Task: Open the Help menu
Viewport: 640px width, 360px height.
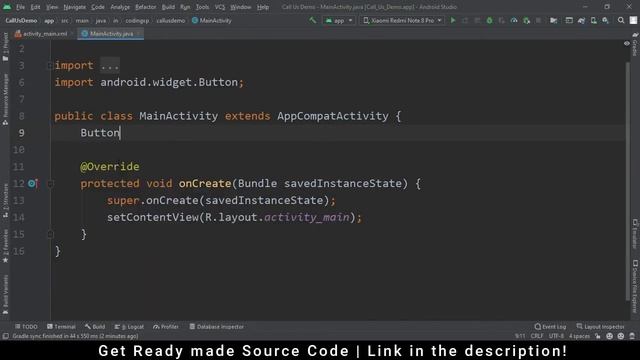Action: click(x=263, y=7)
